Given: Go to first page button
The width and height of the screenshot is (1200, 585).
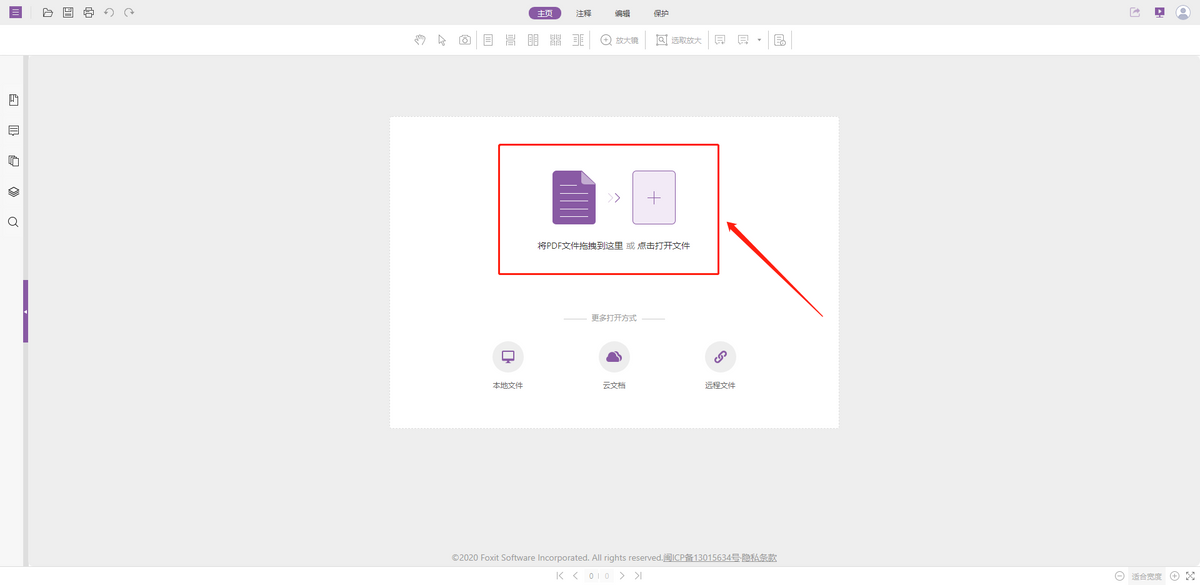Looking at the screenshot, I should (560, 576).
